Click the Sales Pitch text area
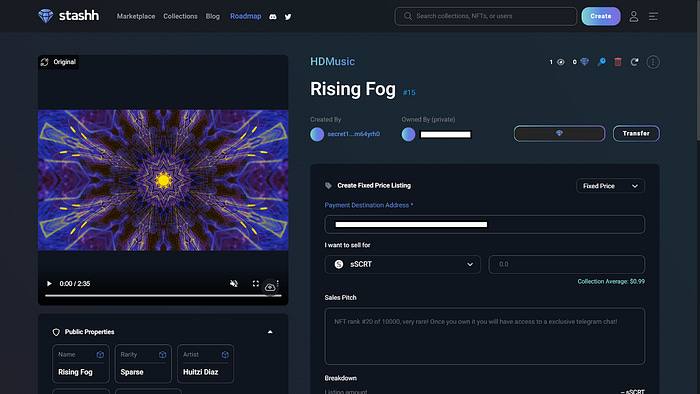700x394 pixels. click(484, 336)
